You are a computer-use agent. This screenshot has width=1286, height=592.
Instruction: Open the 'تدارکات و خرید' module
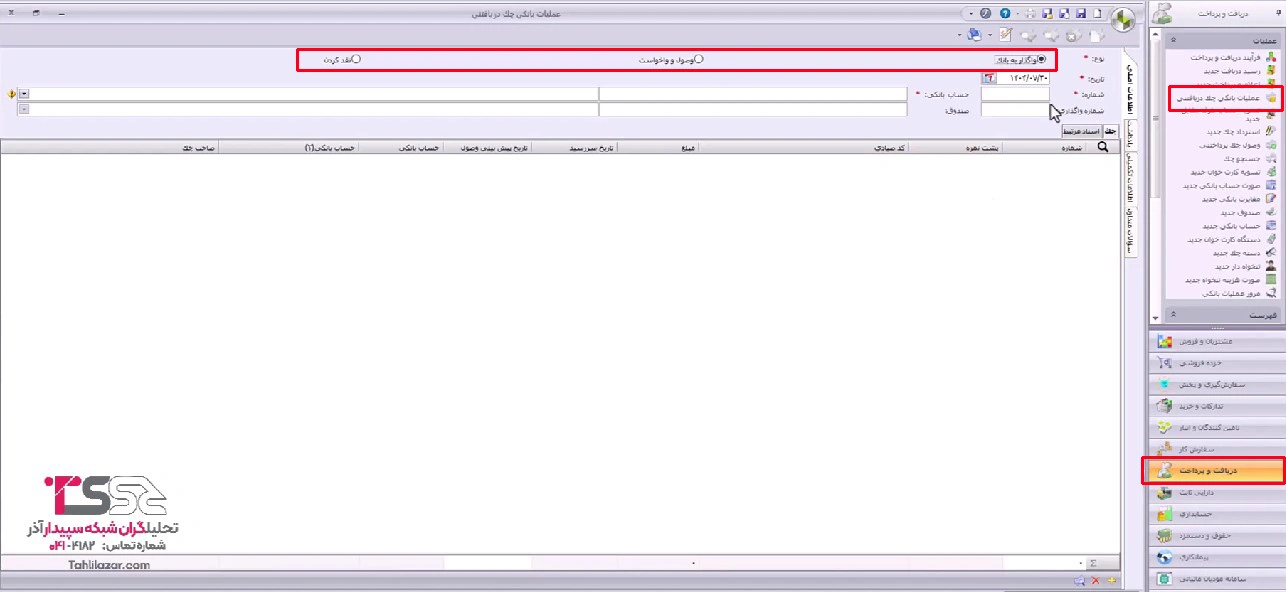[x=1217, y=406]
